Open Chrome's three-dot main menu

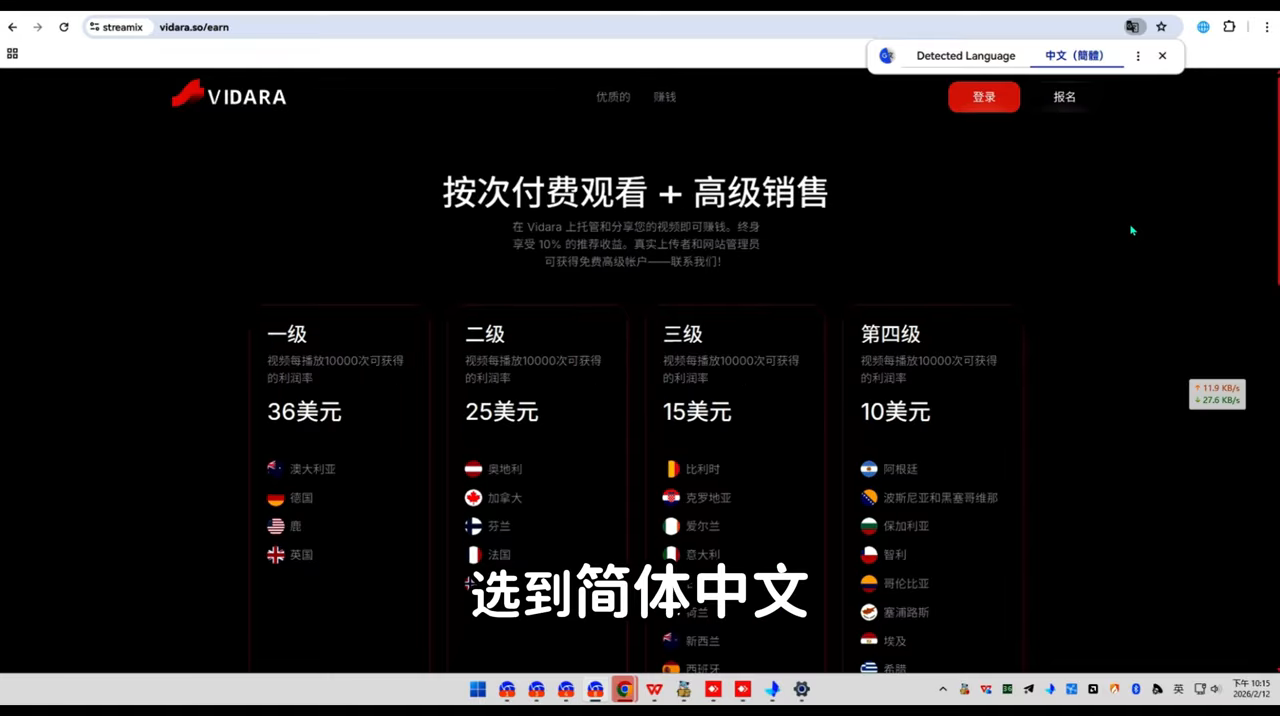[x=1266, y=27]
